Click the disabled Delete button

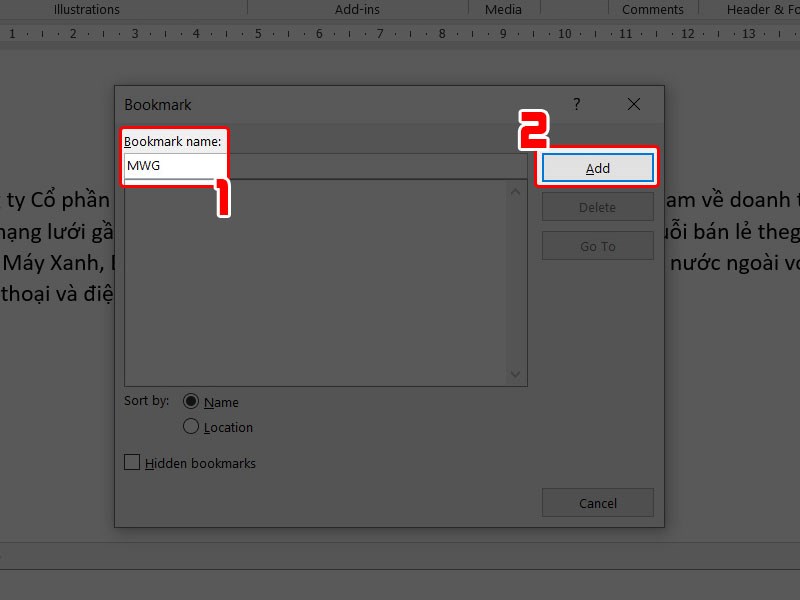(597, 207)
